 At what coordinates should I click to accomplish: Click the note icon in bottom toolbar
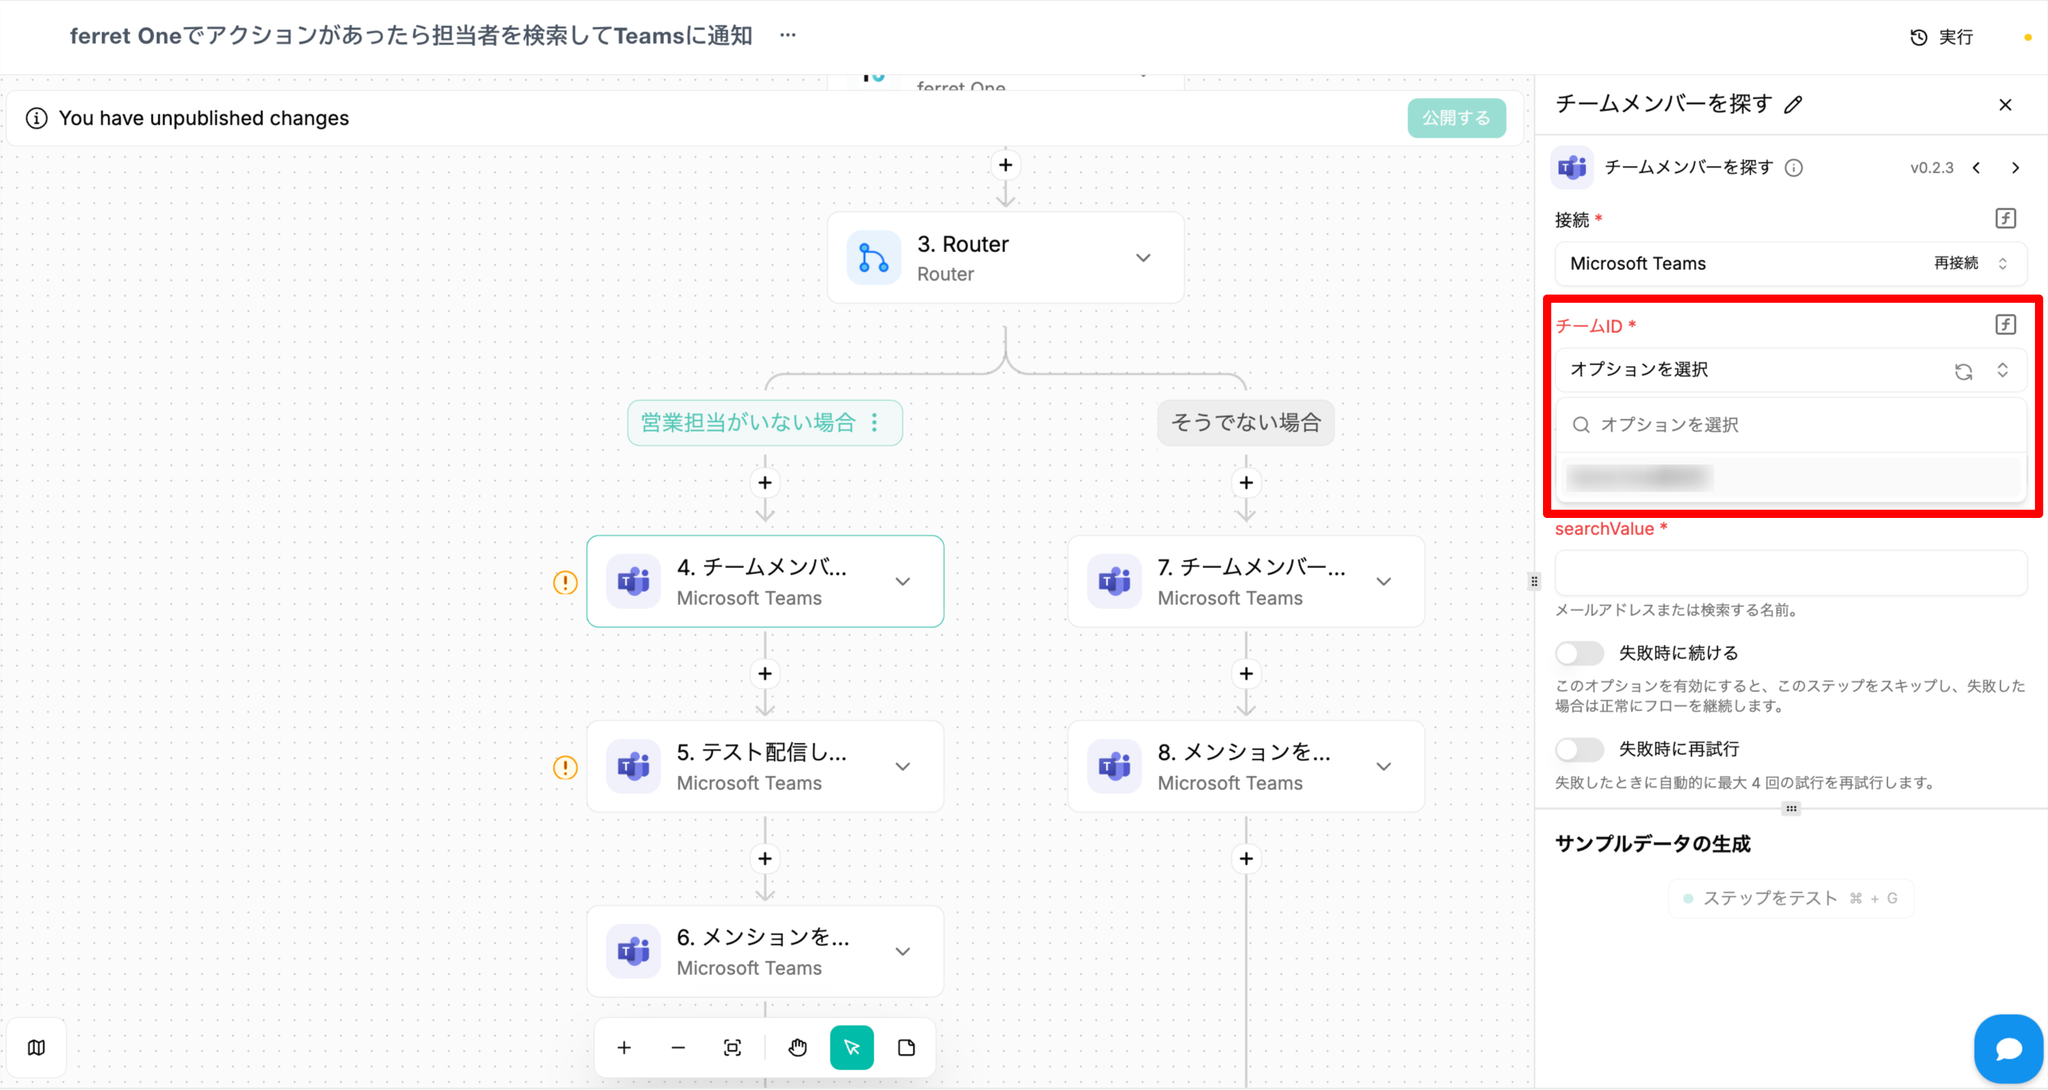(906, 1047)
